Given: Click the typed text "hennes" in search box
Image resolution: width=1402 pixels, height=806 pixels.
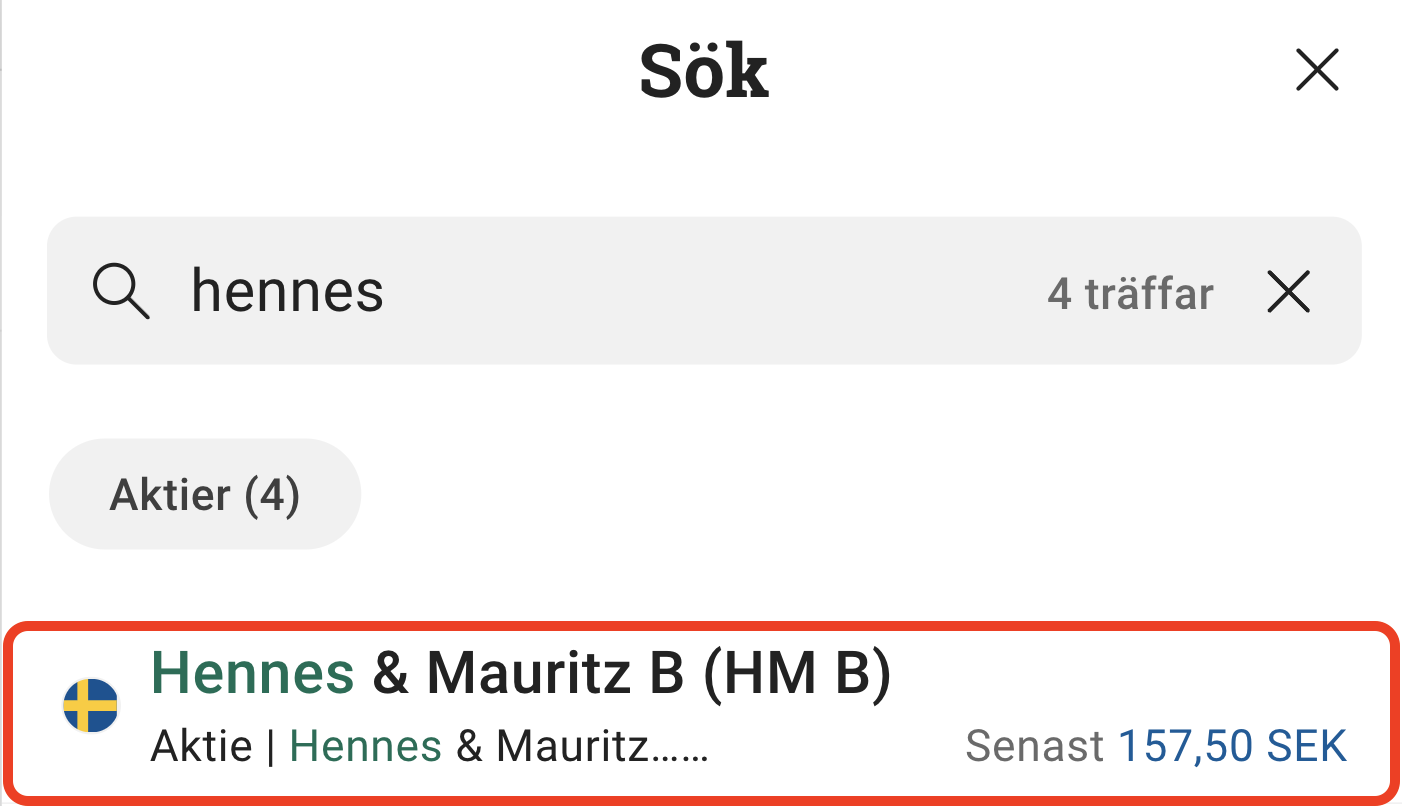Looking at the screenshot, I should click(x=287, y=292).
